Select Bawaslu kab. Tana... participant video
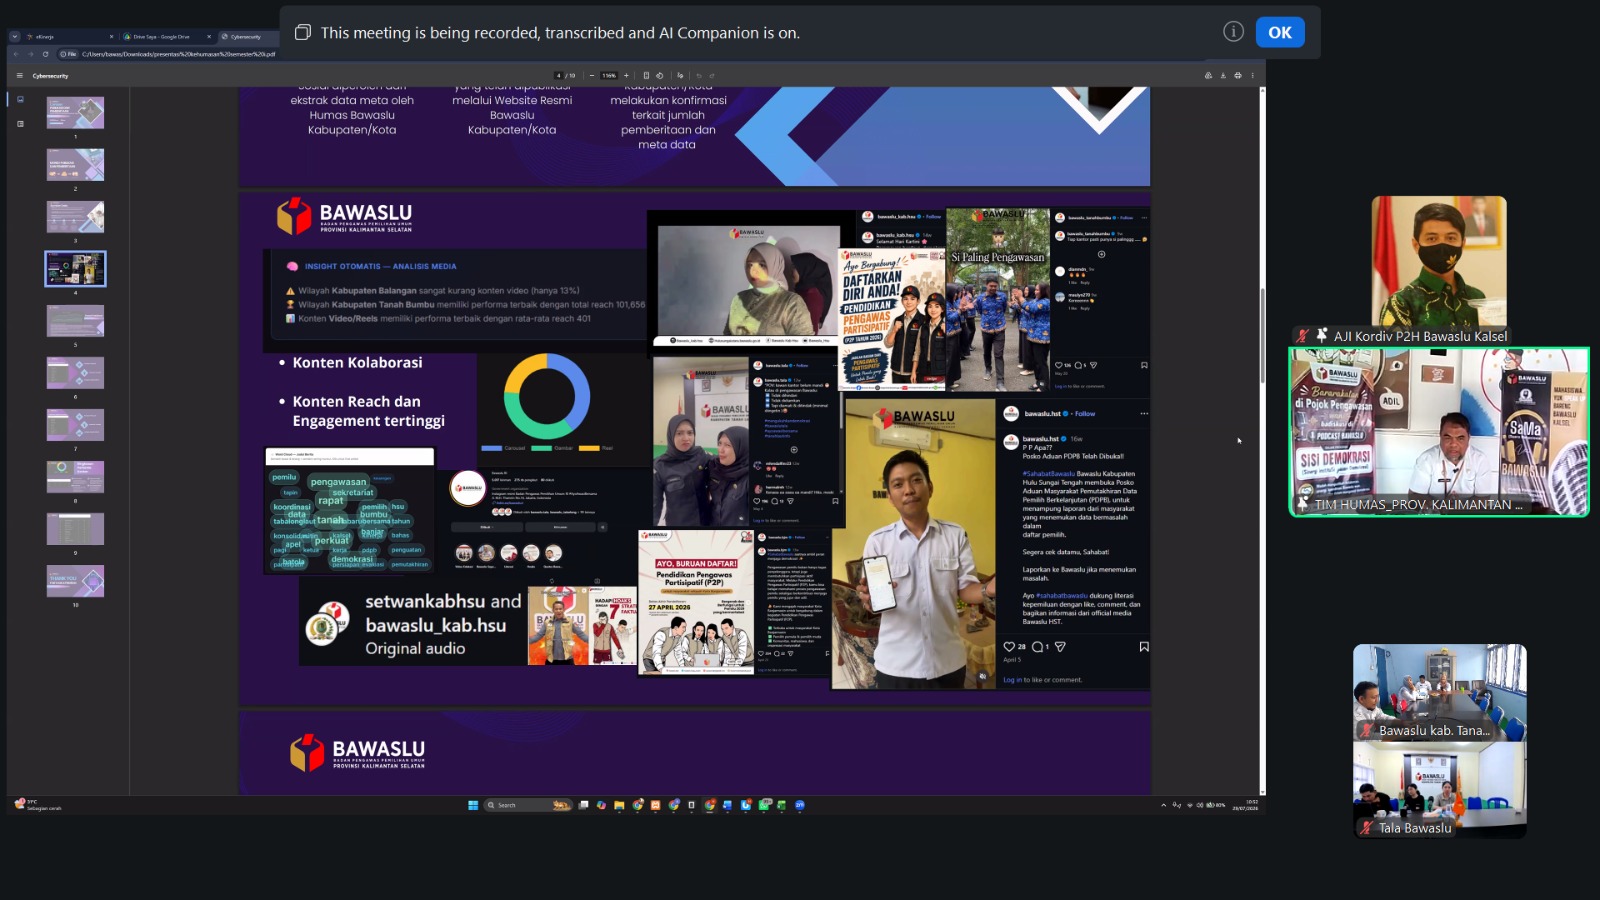 1440,692
